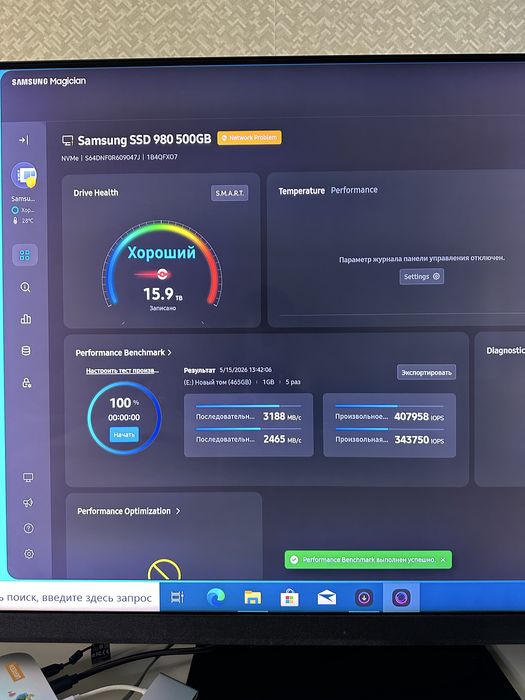Open the monitor icon in lower sidebar
The height and width of the screenshot is (700, 525).
pos(28,477)
